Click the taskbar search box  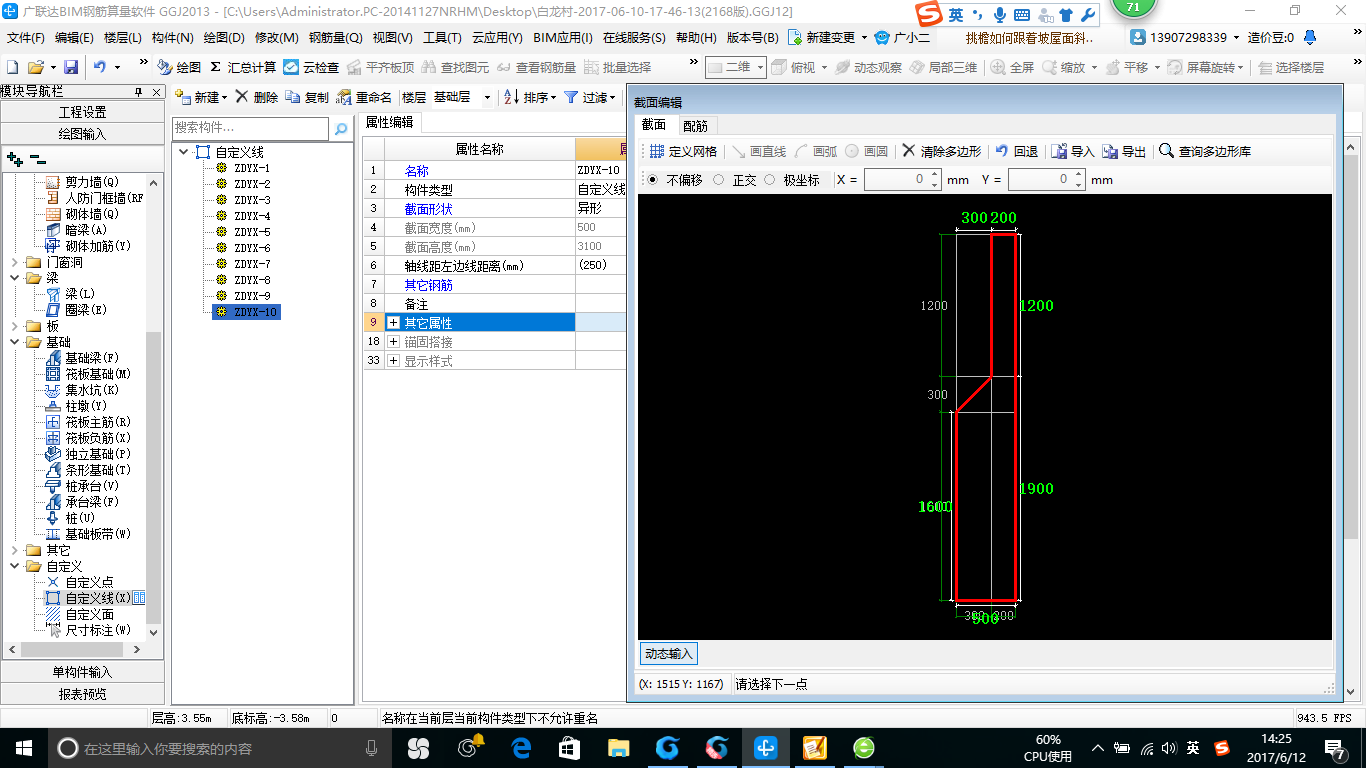[x=220, y=748]
